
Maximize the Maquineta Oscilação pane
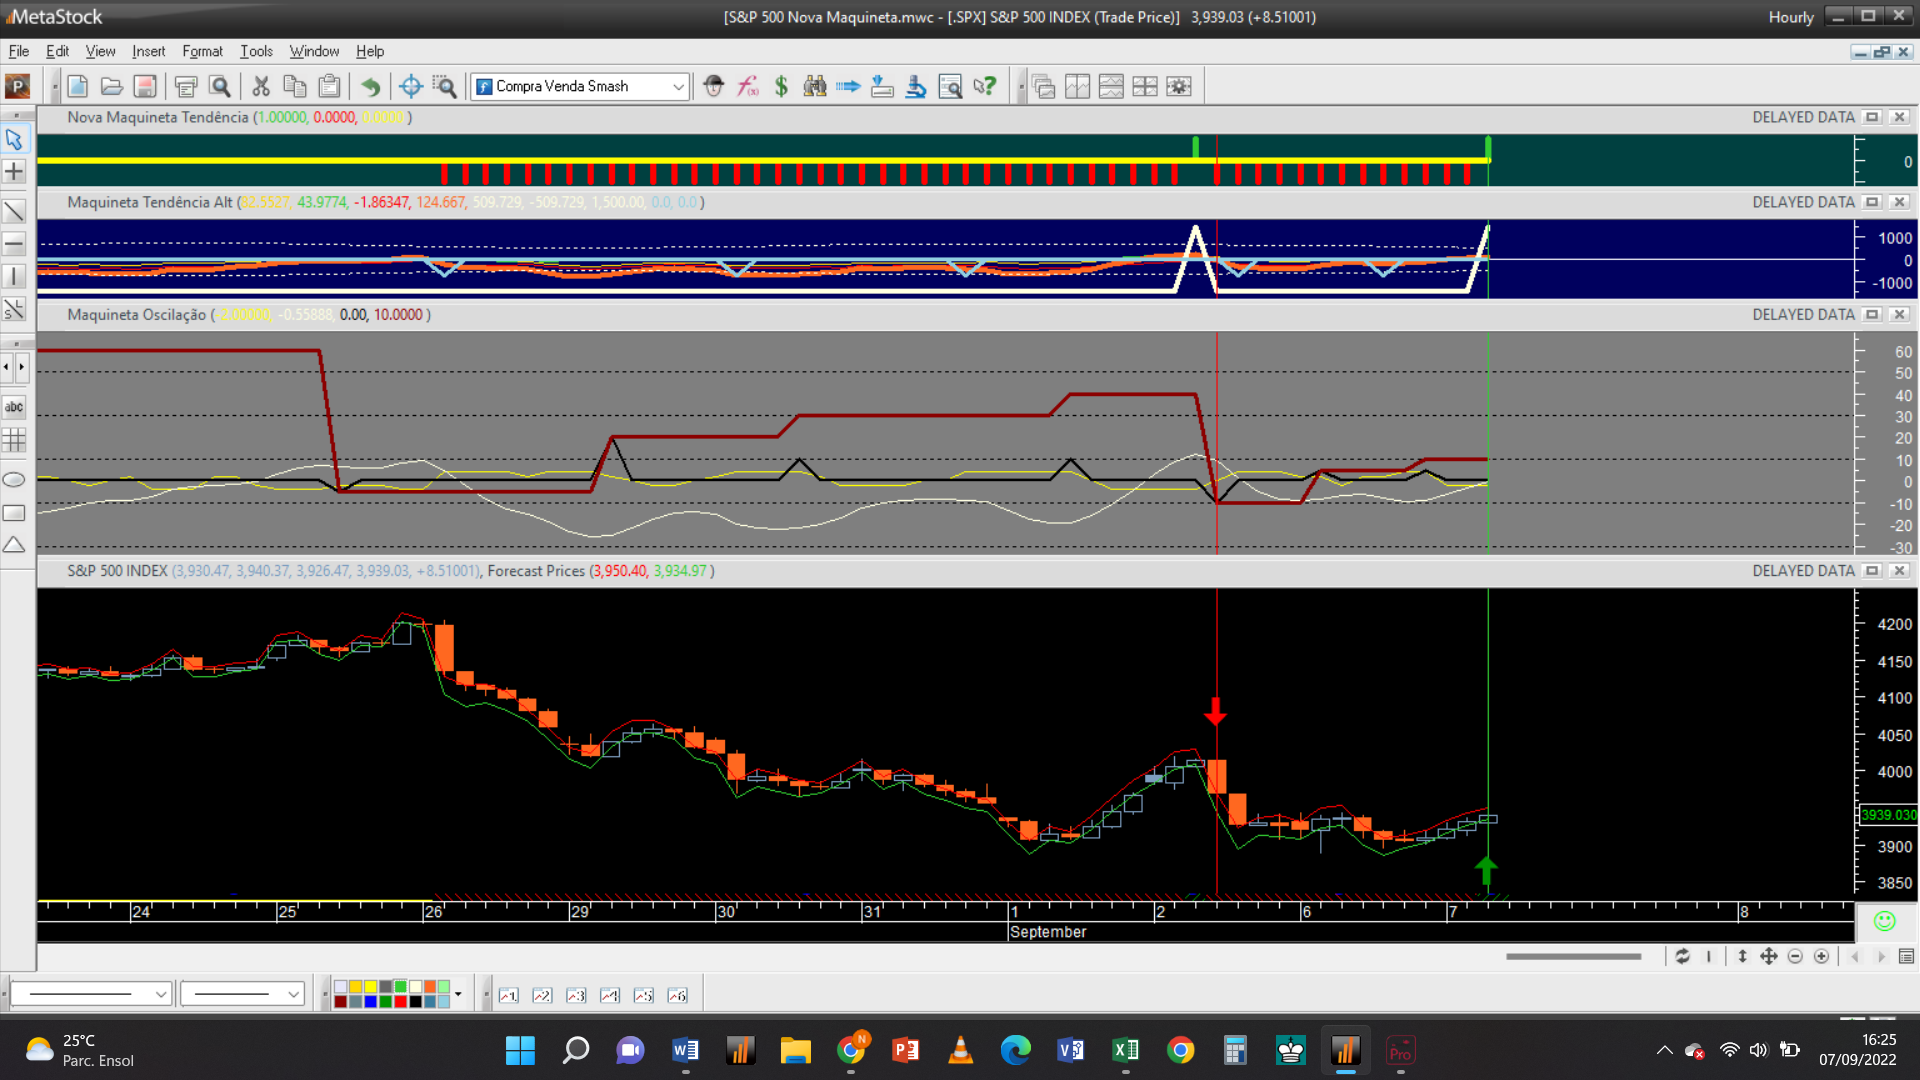click(x=1872, y=315)
